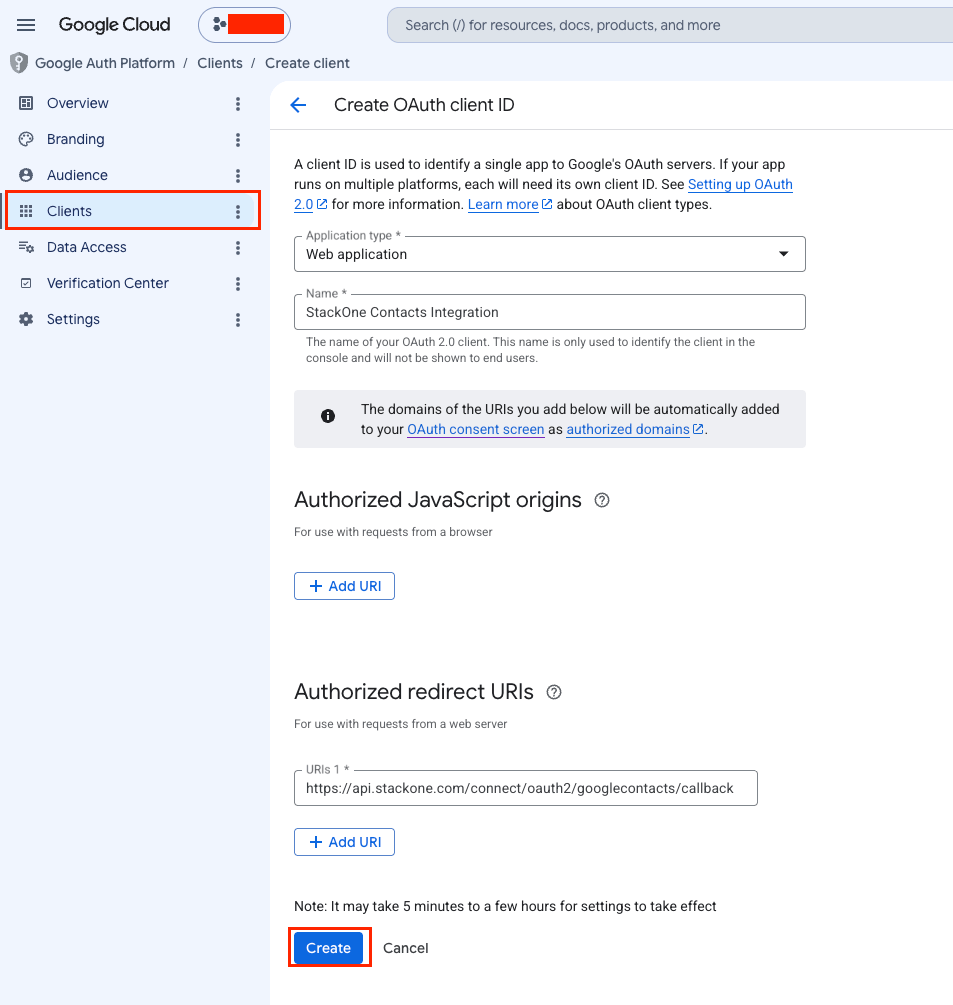Image resolution: width=953 pixels, height=1005 pixels.
Task: Open Overview in the sidebar
Action: (x=78, y=103)
